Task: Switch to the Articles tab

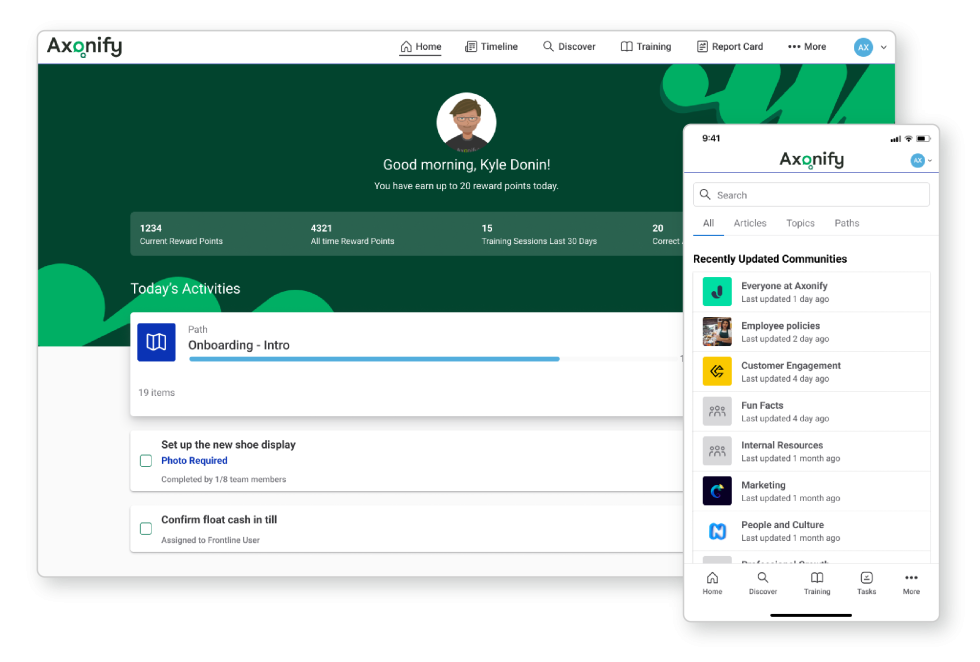Action: tap(750, 223)
